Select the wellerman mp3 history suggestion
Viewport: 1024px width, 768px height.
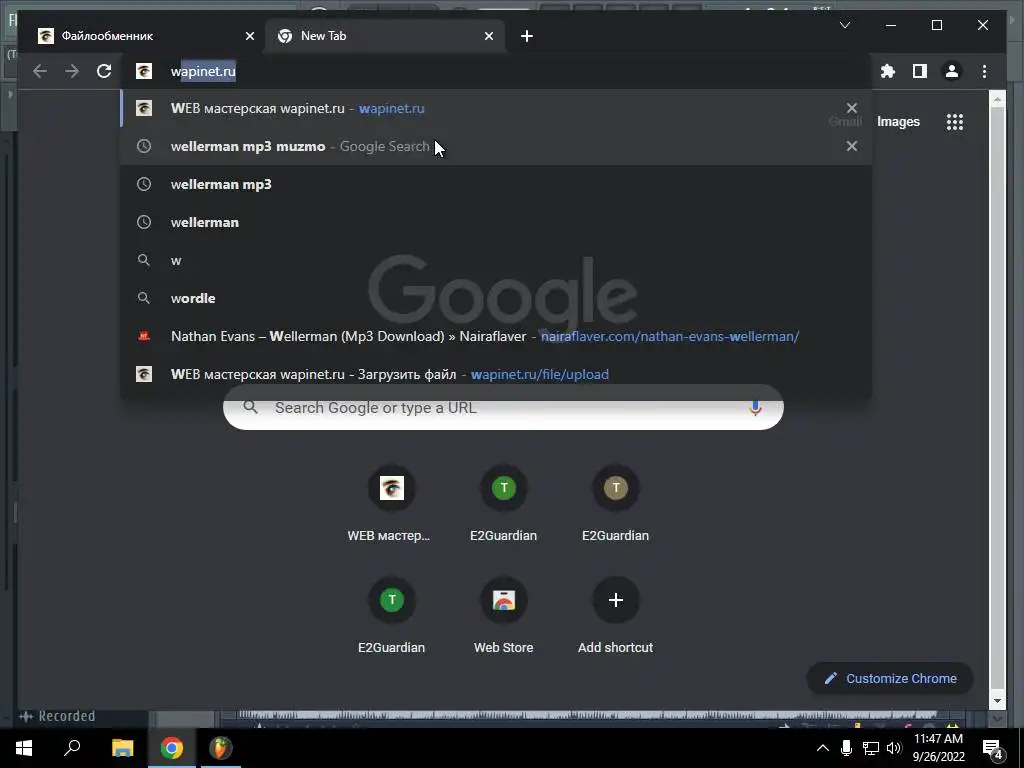pos(496,184)
